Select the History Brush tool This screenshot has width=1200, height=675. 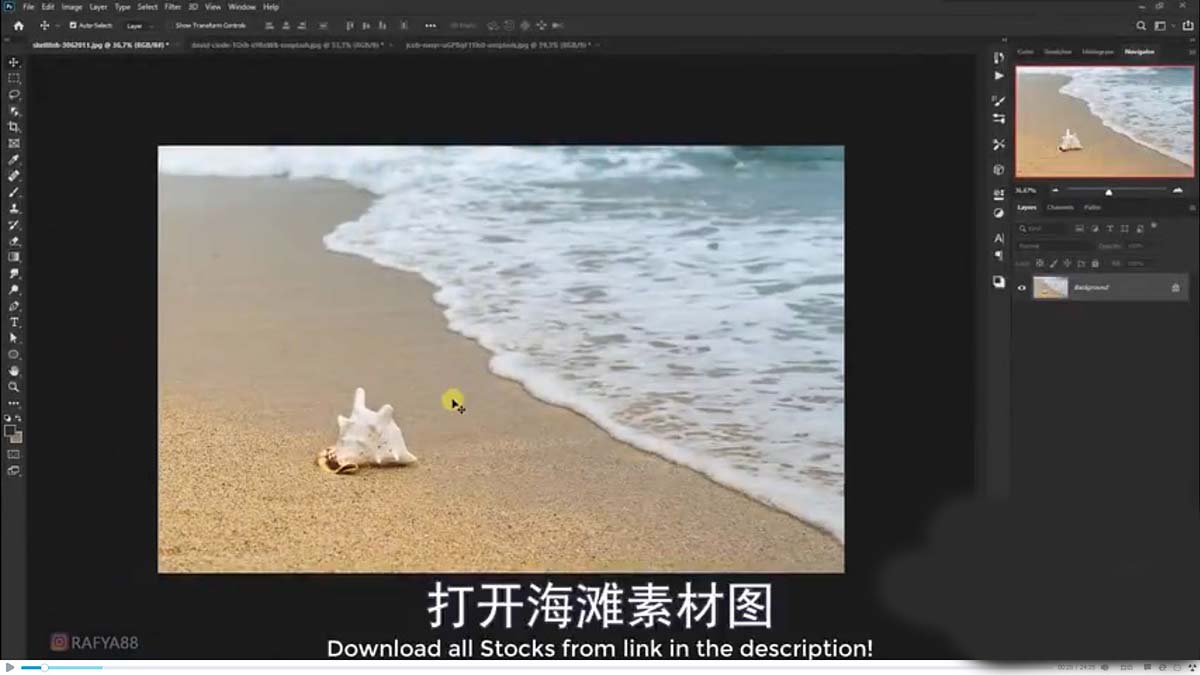[x=14, y=225]
